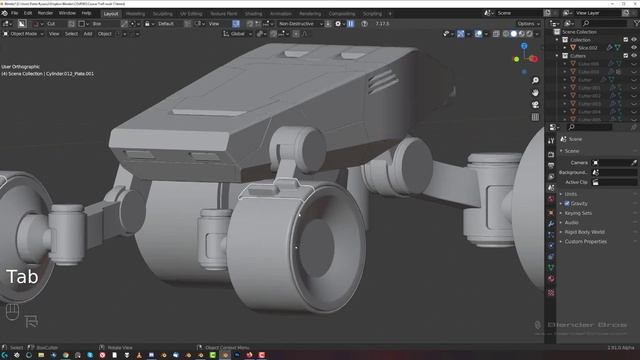Screen dimensions: 640x360
Task: Open the Object Mode dropdown
Action: click(23, 34)
